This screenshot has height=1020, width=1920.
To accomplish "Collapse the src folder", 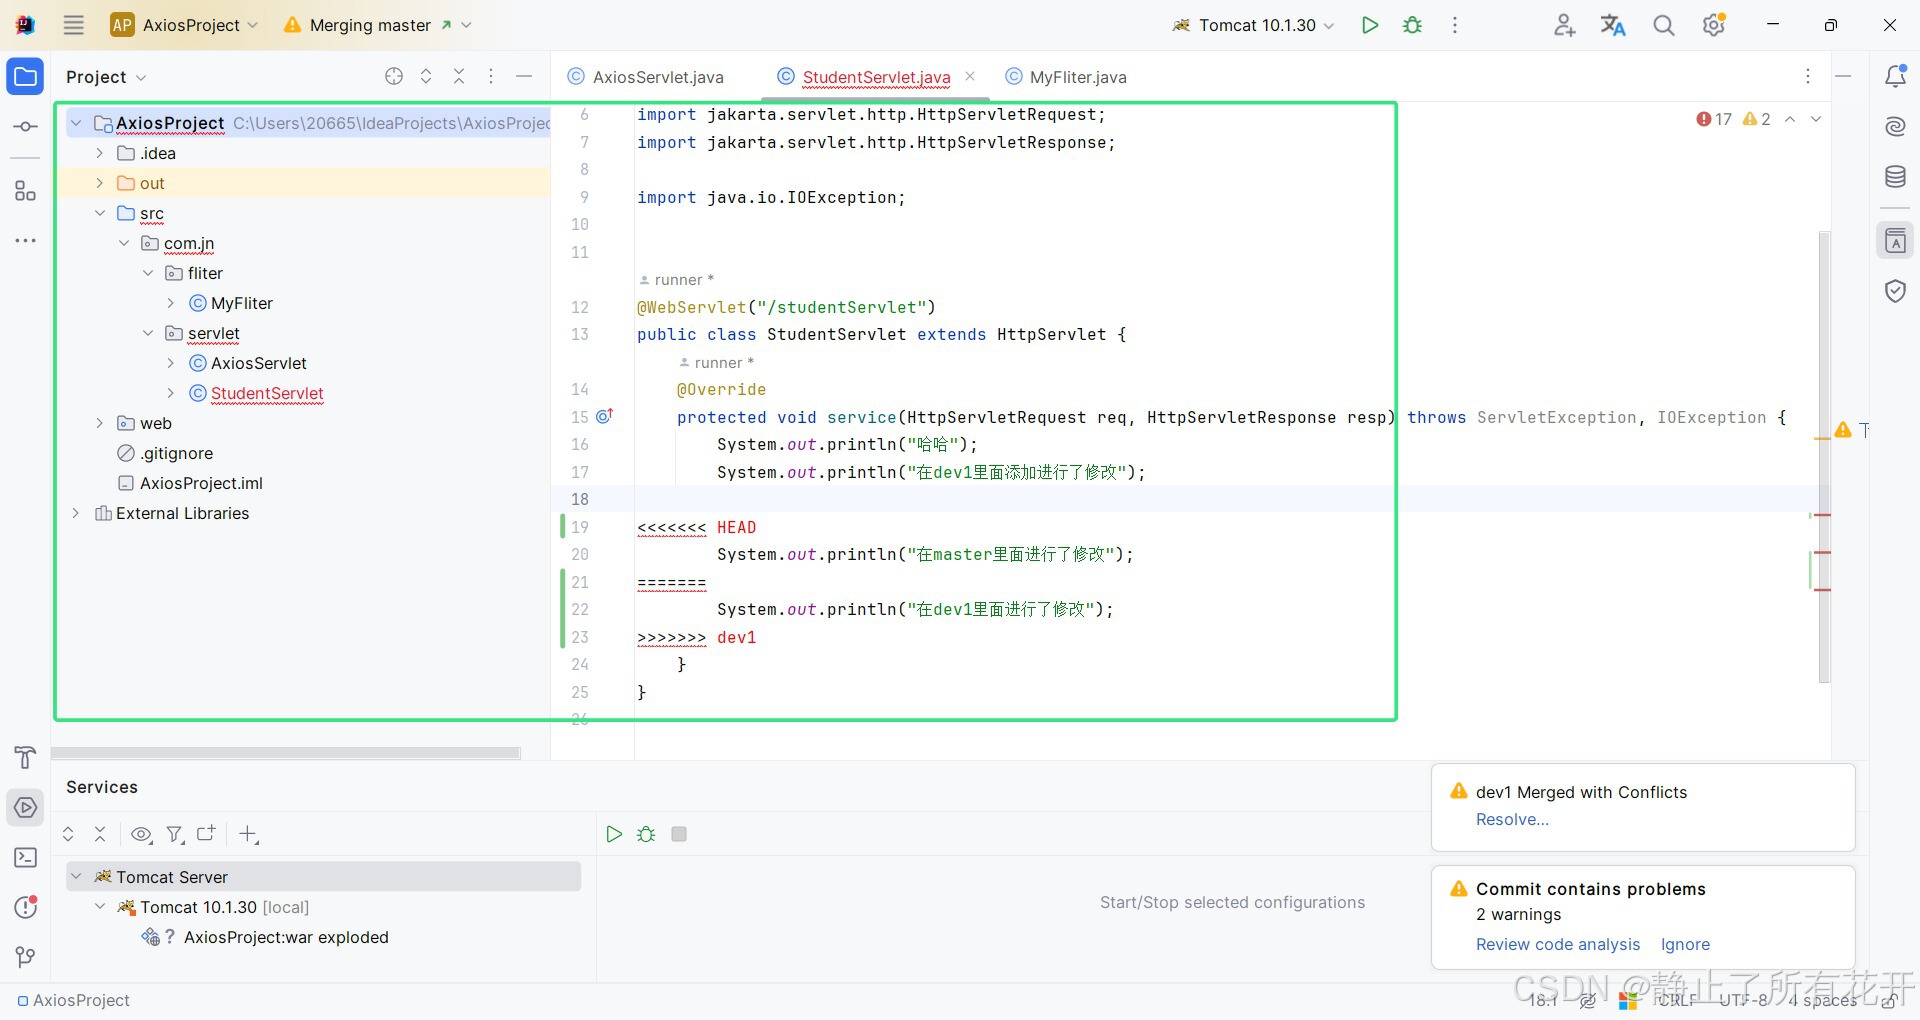I will coord(99,213).
